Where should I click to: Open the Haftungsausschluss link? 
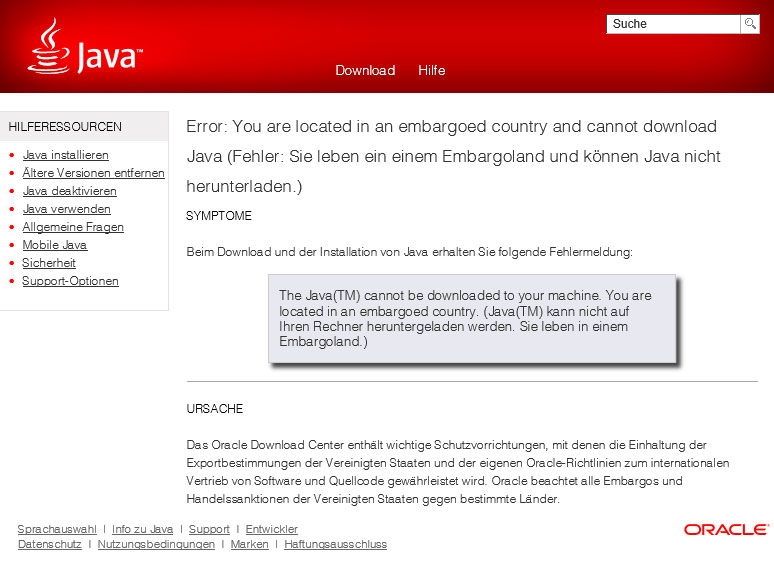tap(336, 544)
